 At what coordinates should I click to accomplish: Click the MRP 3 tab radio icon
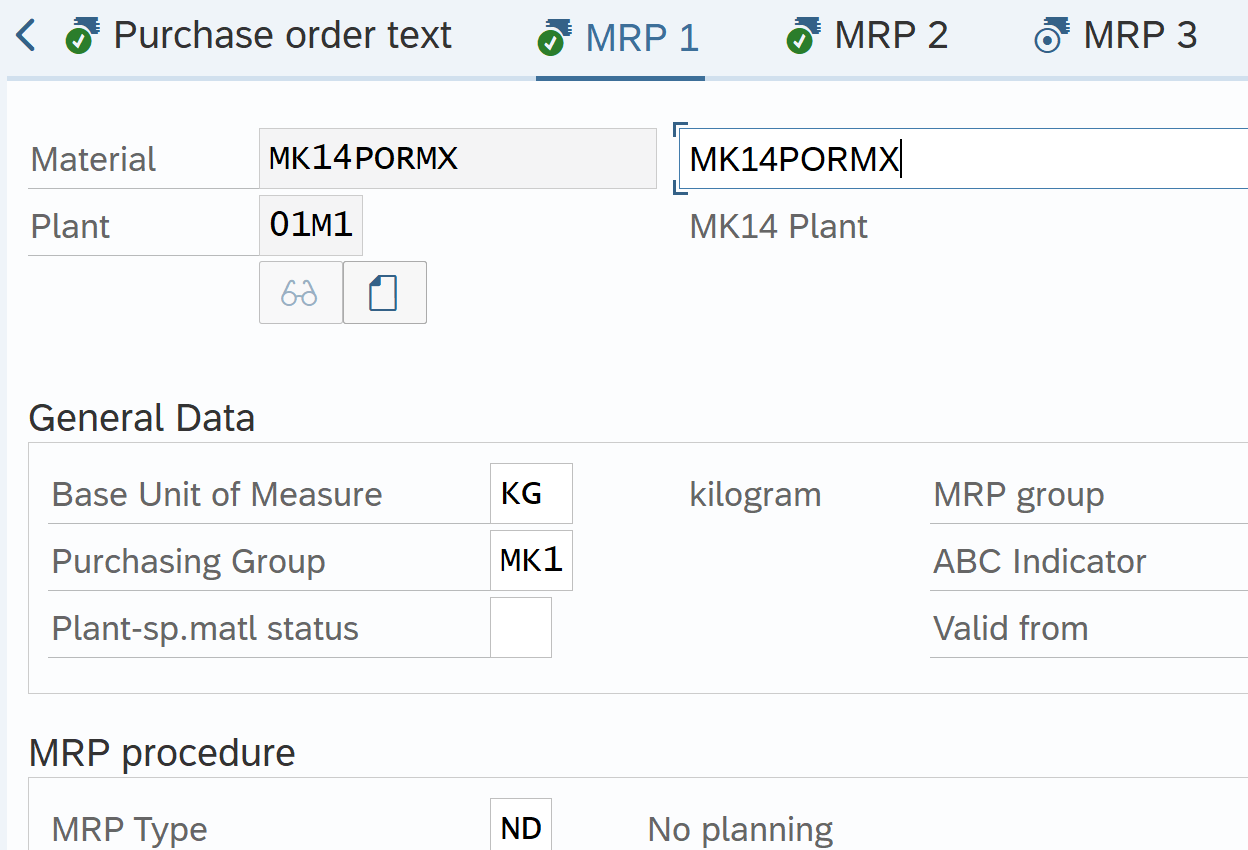click(1051, 37)
